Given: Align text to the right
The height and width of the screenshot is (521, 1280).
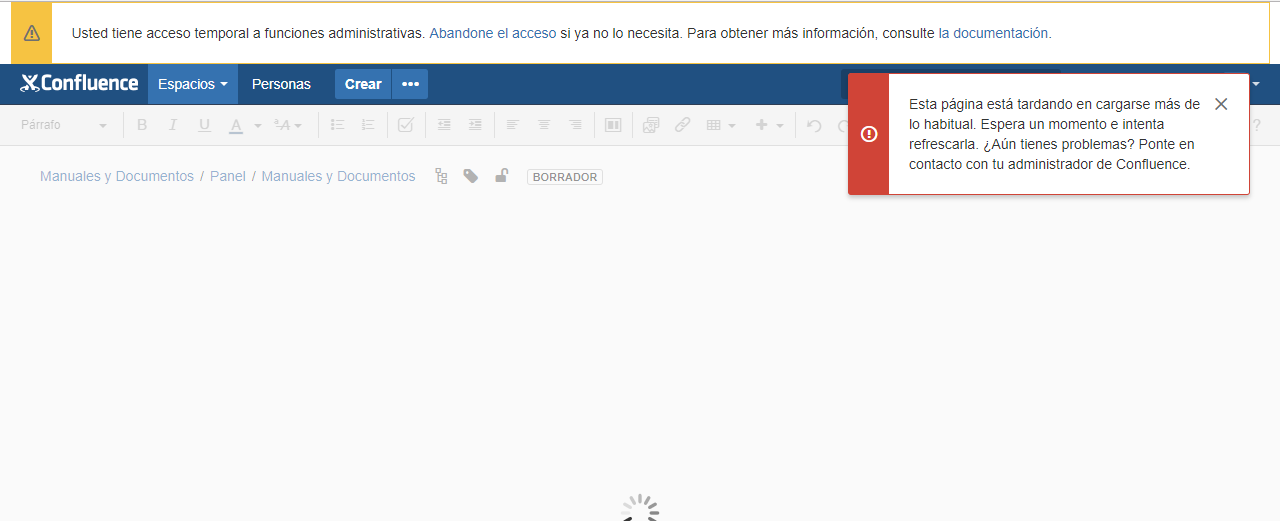Looking at the screenshot, I should pos(575,125).
